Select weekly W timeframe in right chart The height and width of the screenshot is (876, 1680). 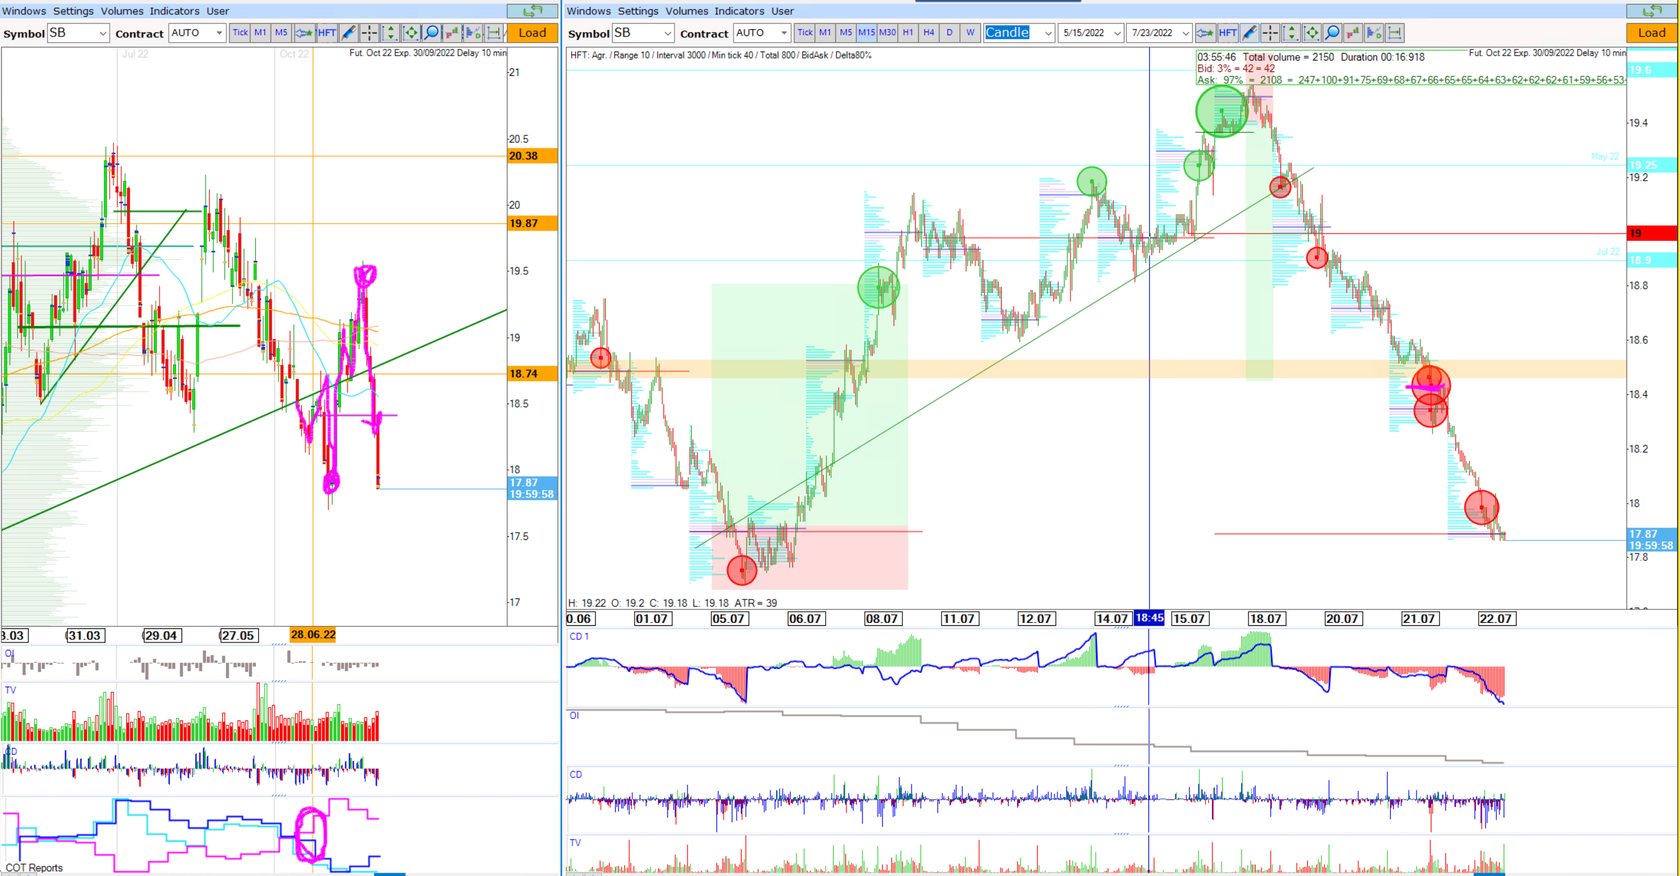(970, 33)
